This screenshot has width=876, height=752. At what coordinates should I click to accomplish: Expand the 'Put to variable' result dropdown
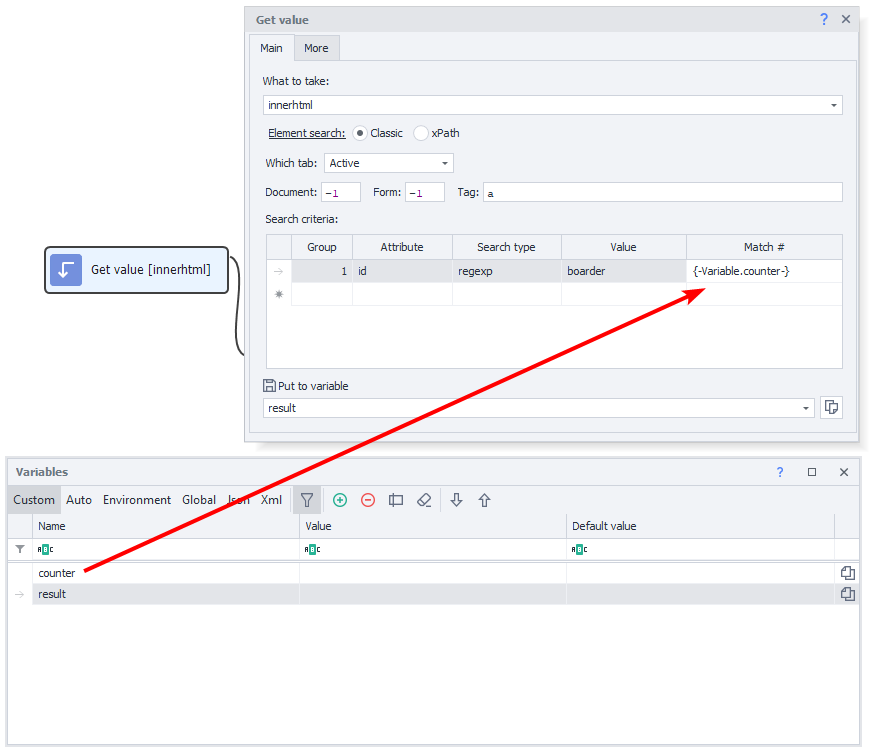pos(806,408)
